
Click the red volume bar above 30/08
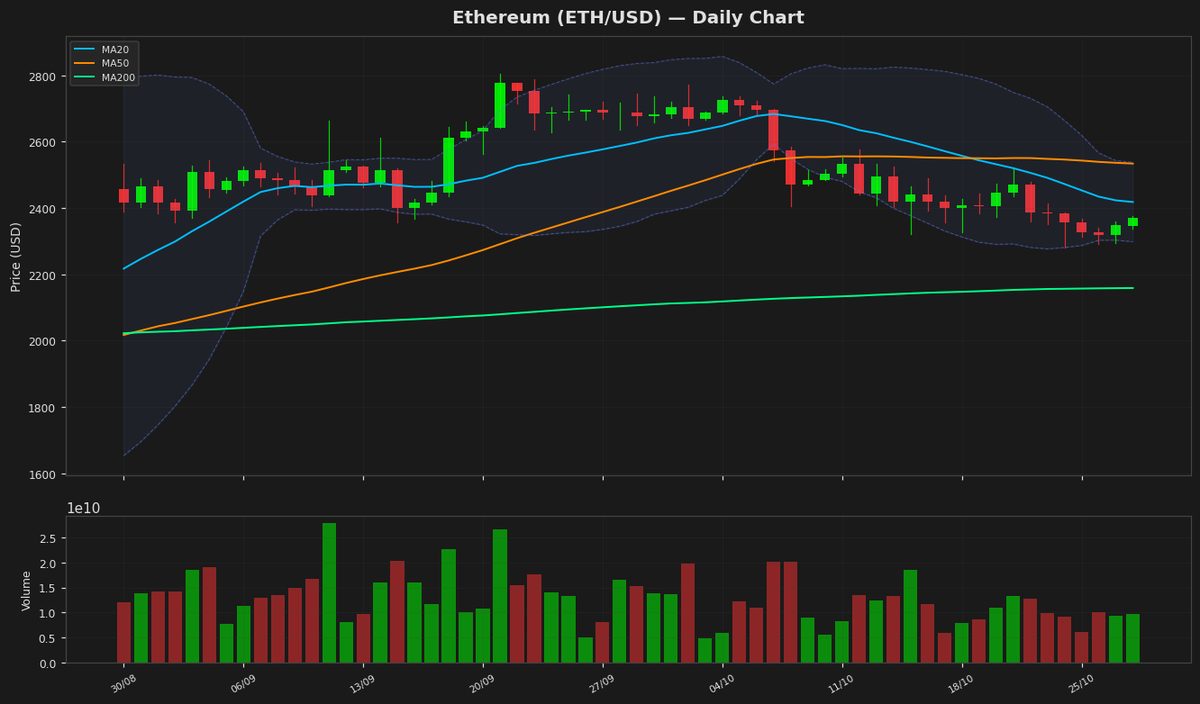(x=124, y=632)
